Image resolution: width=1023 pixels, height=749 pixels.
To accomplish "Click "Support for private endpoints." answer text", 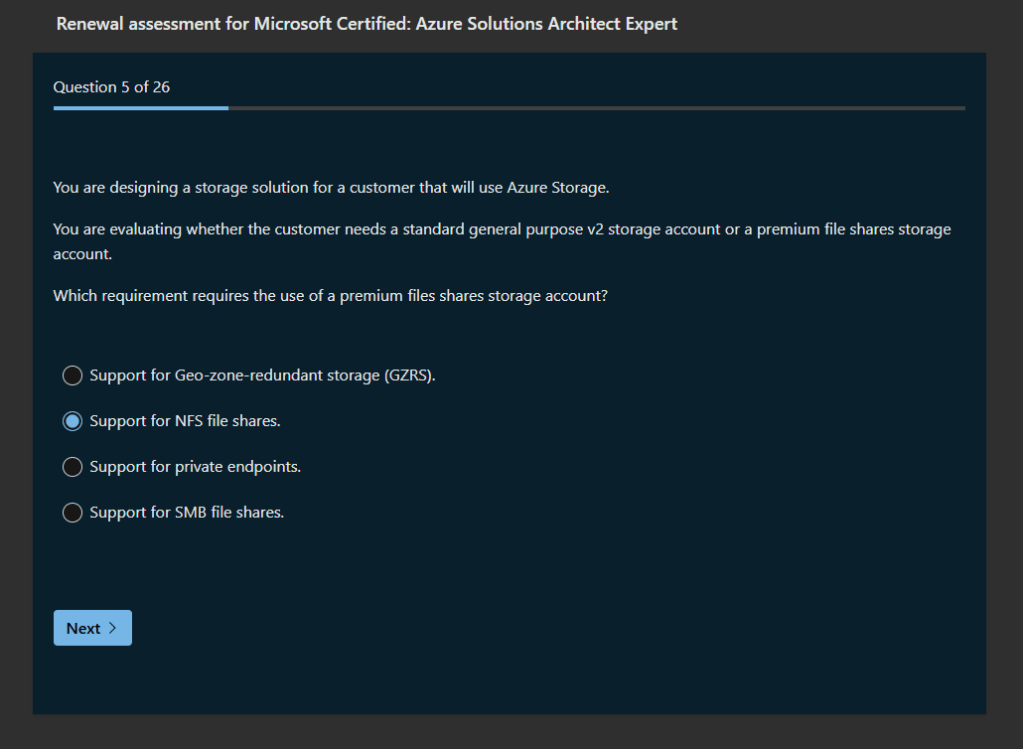I will pos(195,467).
